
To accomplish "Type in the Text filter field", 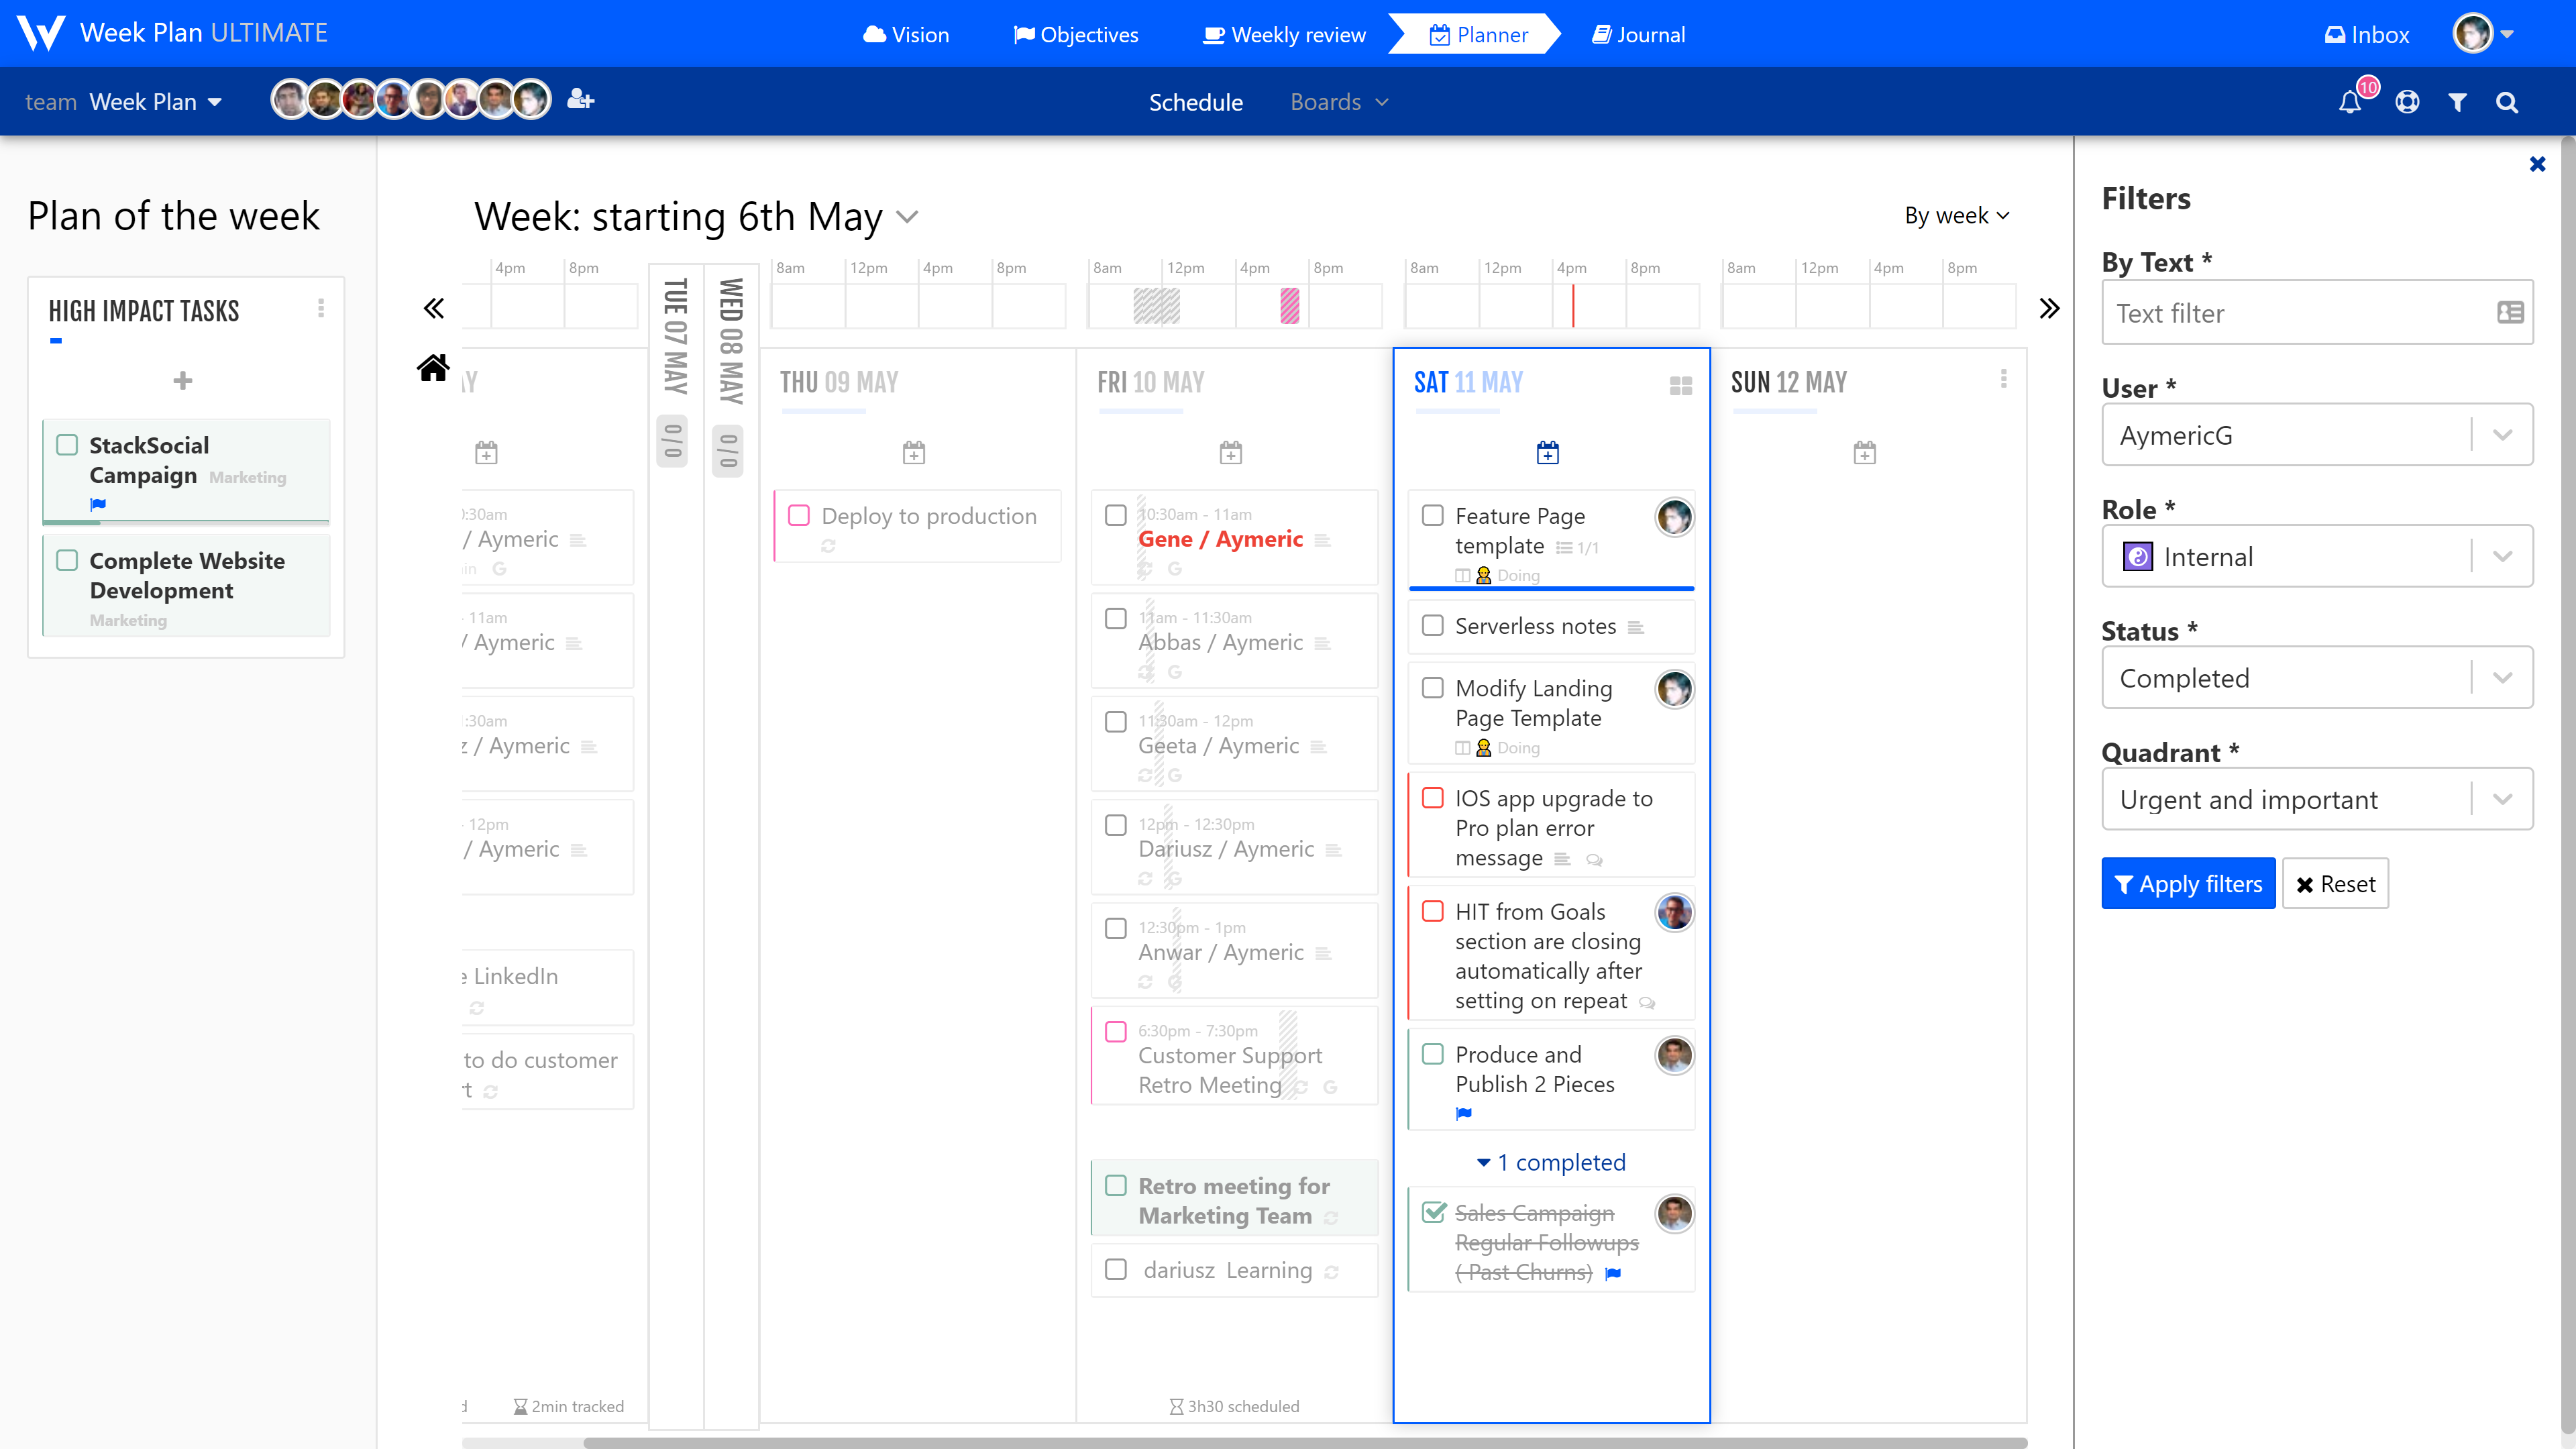I will 2280,313.
